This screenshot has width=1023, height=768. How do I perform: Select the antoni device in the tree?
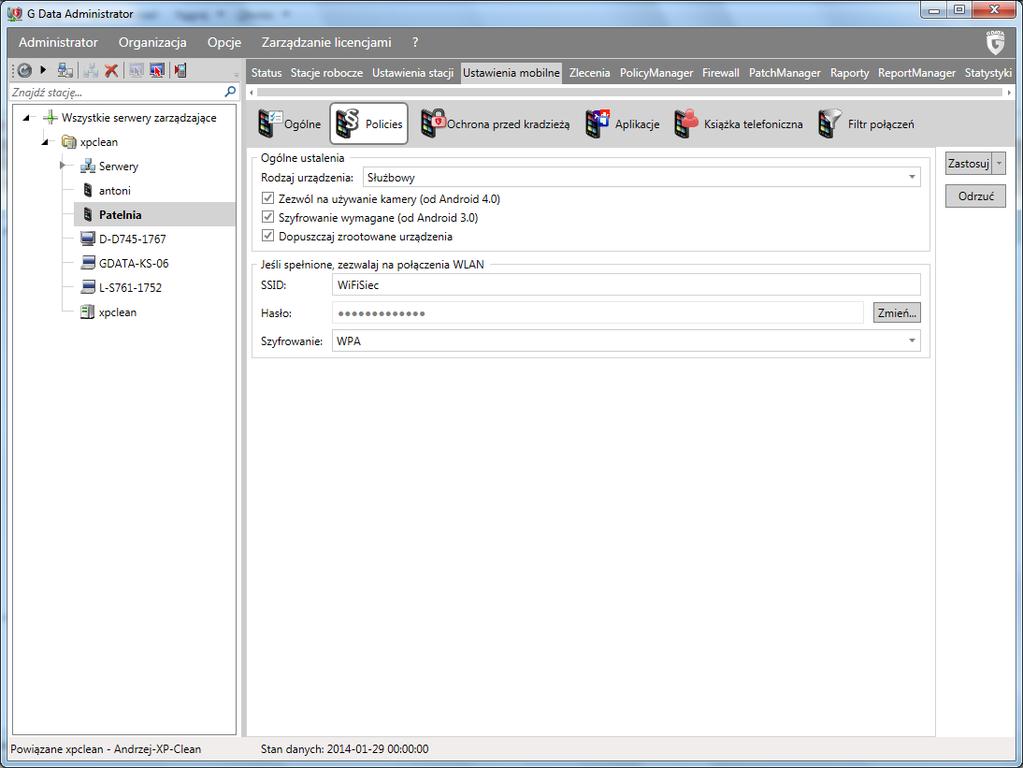(115, 191)
